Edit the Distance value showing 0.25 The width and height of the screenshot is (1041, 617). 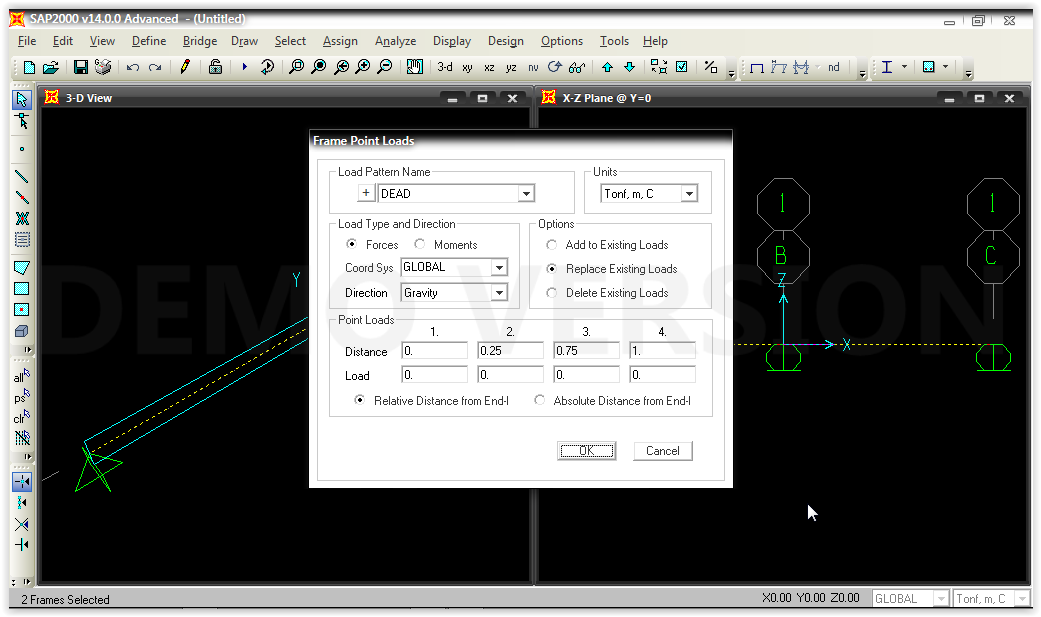coord(510,351)
